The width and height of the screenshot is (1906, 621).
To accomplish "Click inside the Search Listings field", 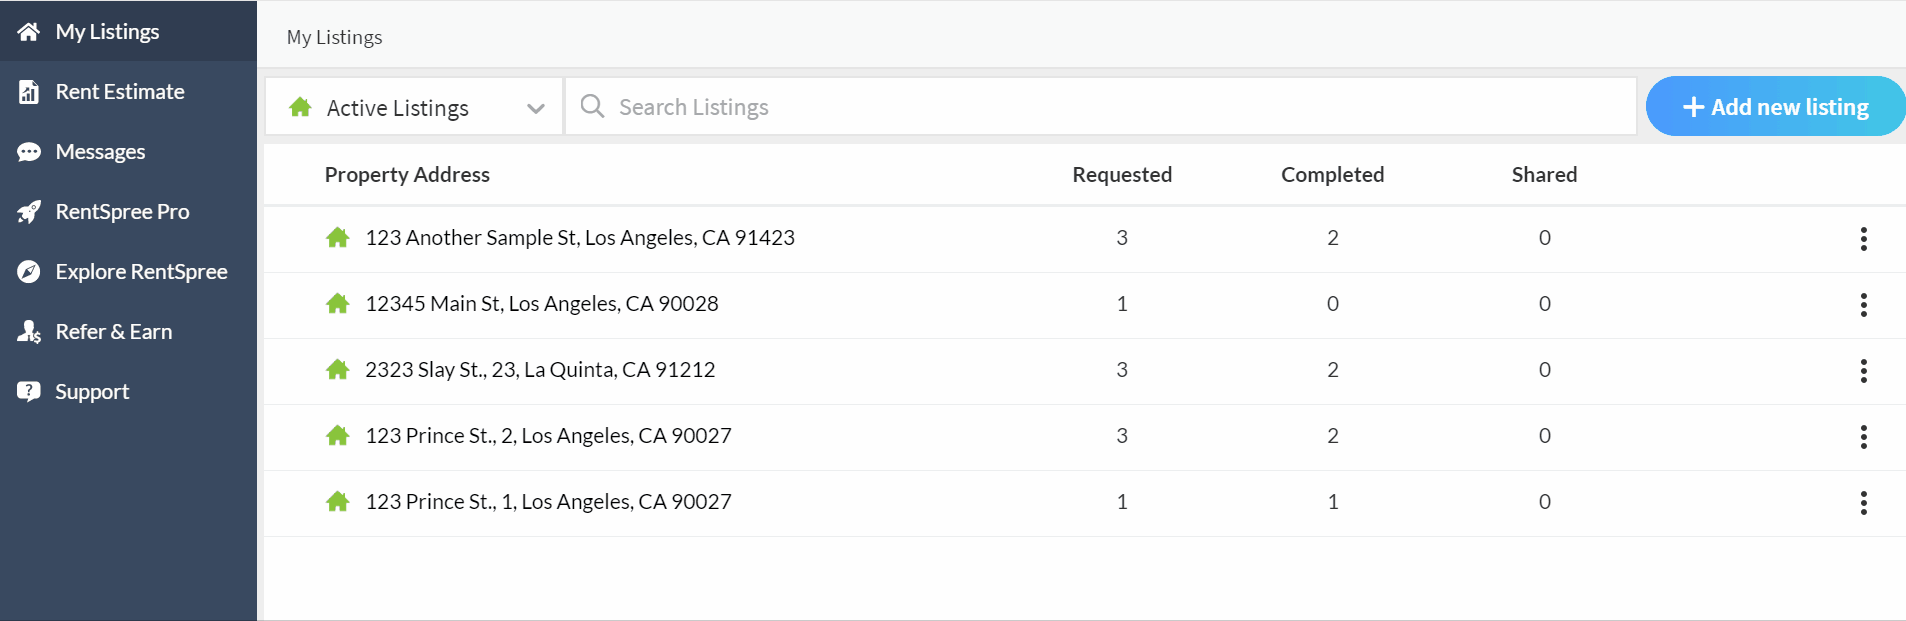I will [900, 106].
